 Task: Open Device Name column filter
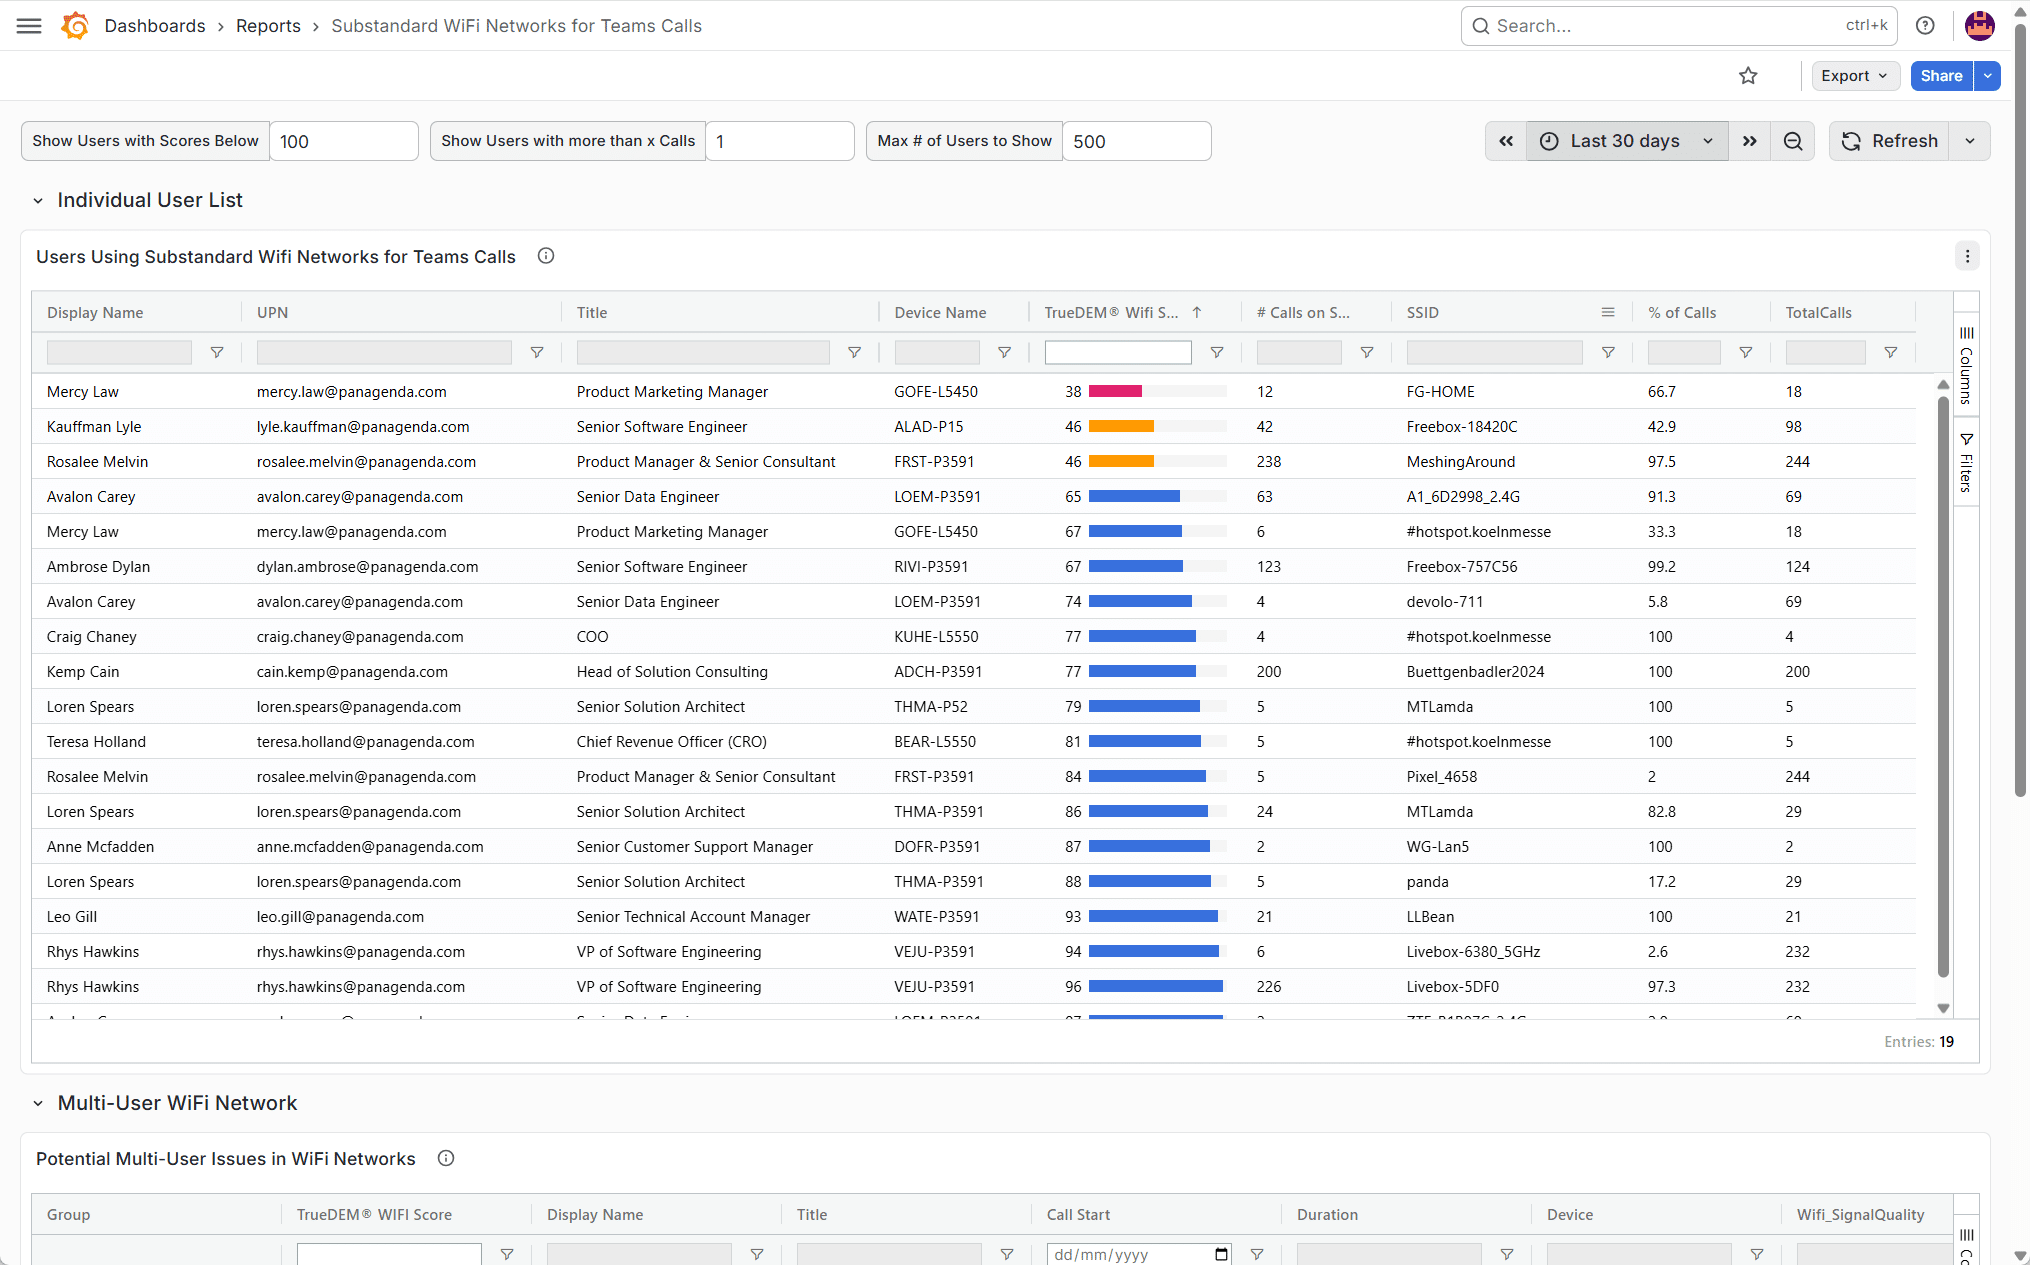tap(1005, 352)
